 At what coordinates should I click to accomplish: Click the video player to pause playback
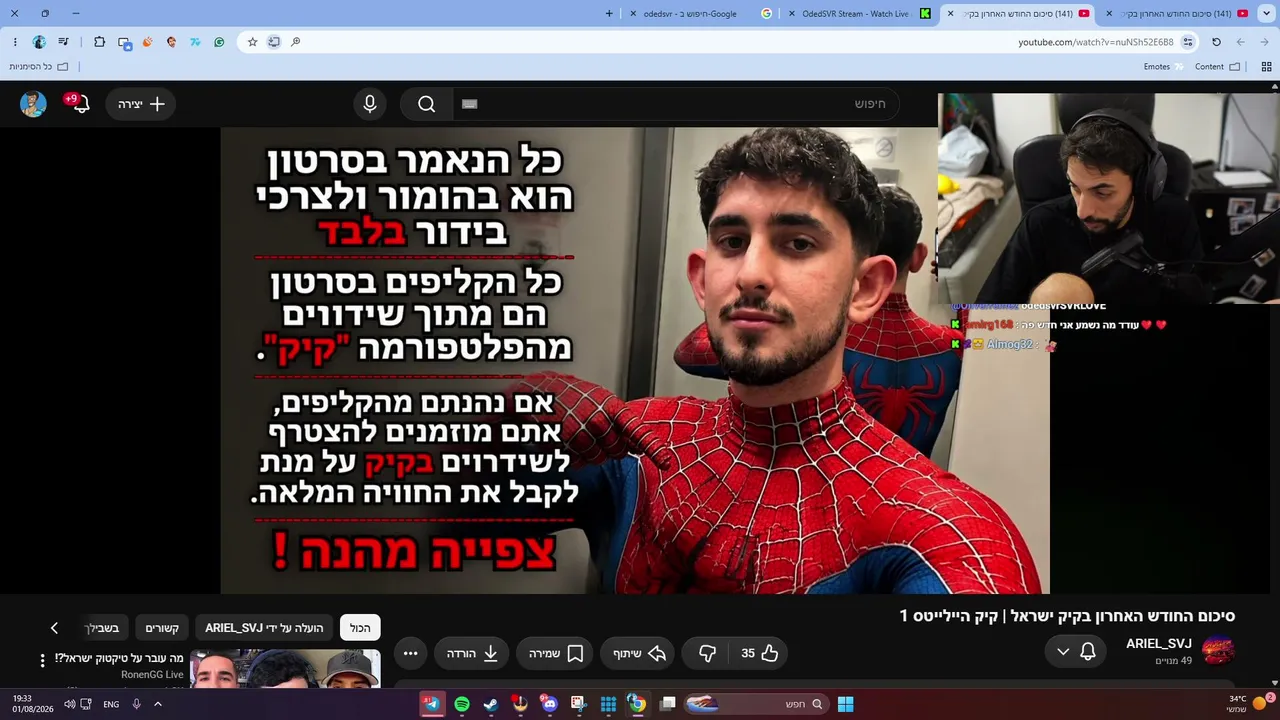tap(635, 360)
